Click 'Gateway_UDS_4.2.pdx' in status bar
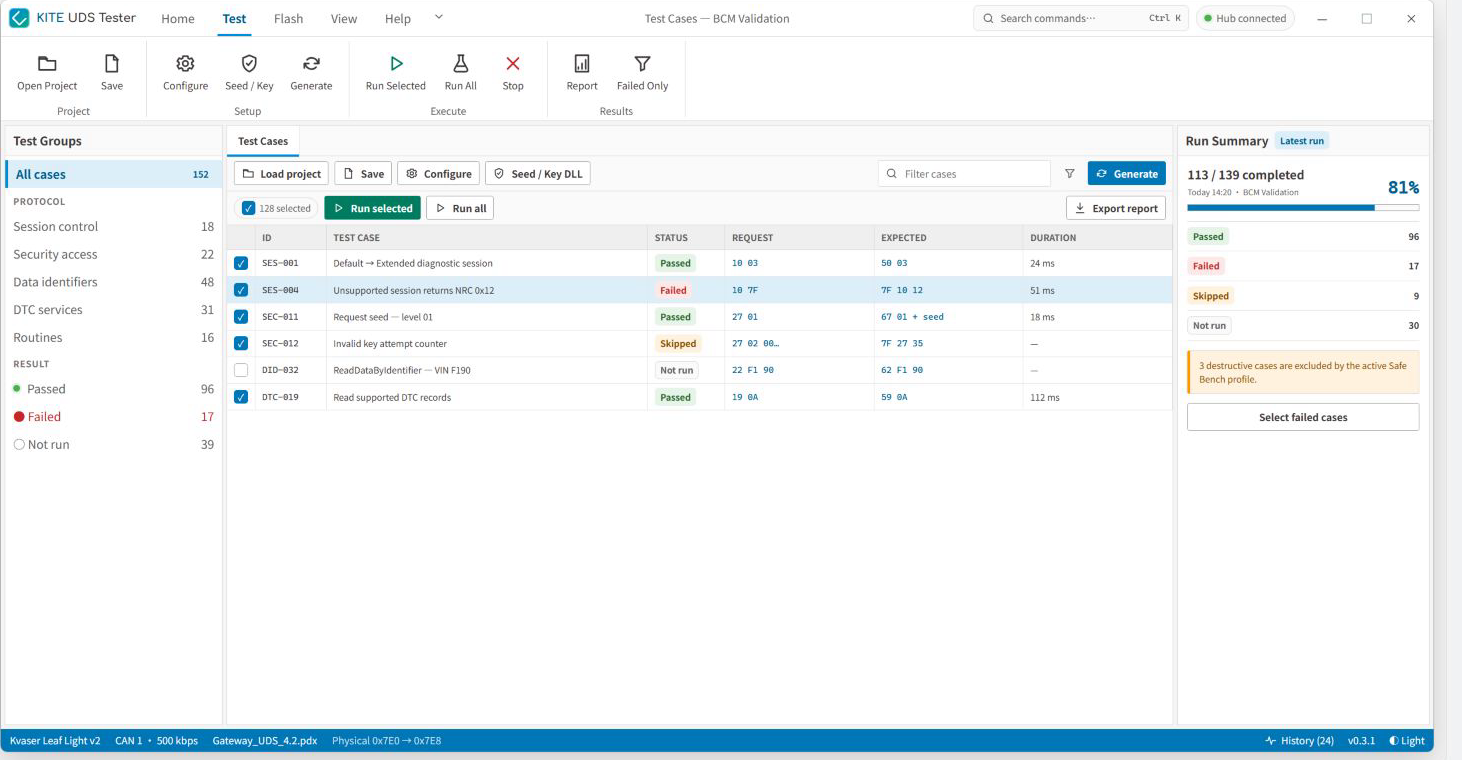The height and width of the screenshot is (760, 1462). click(x=265, y=741)
